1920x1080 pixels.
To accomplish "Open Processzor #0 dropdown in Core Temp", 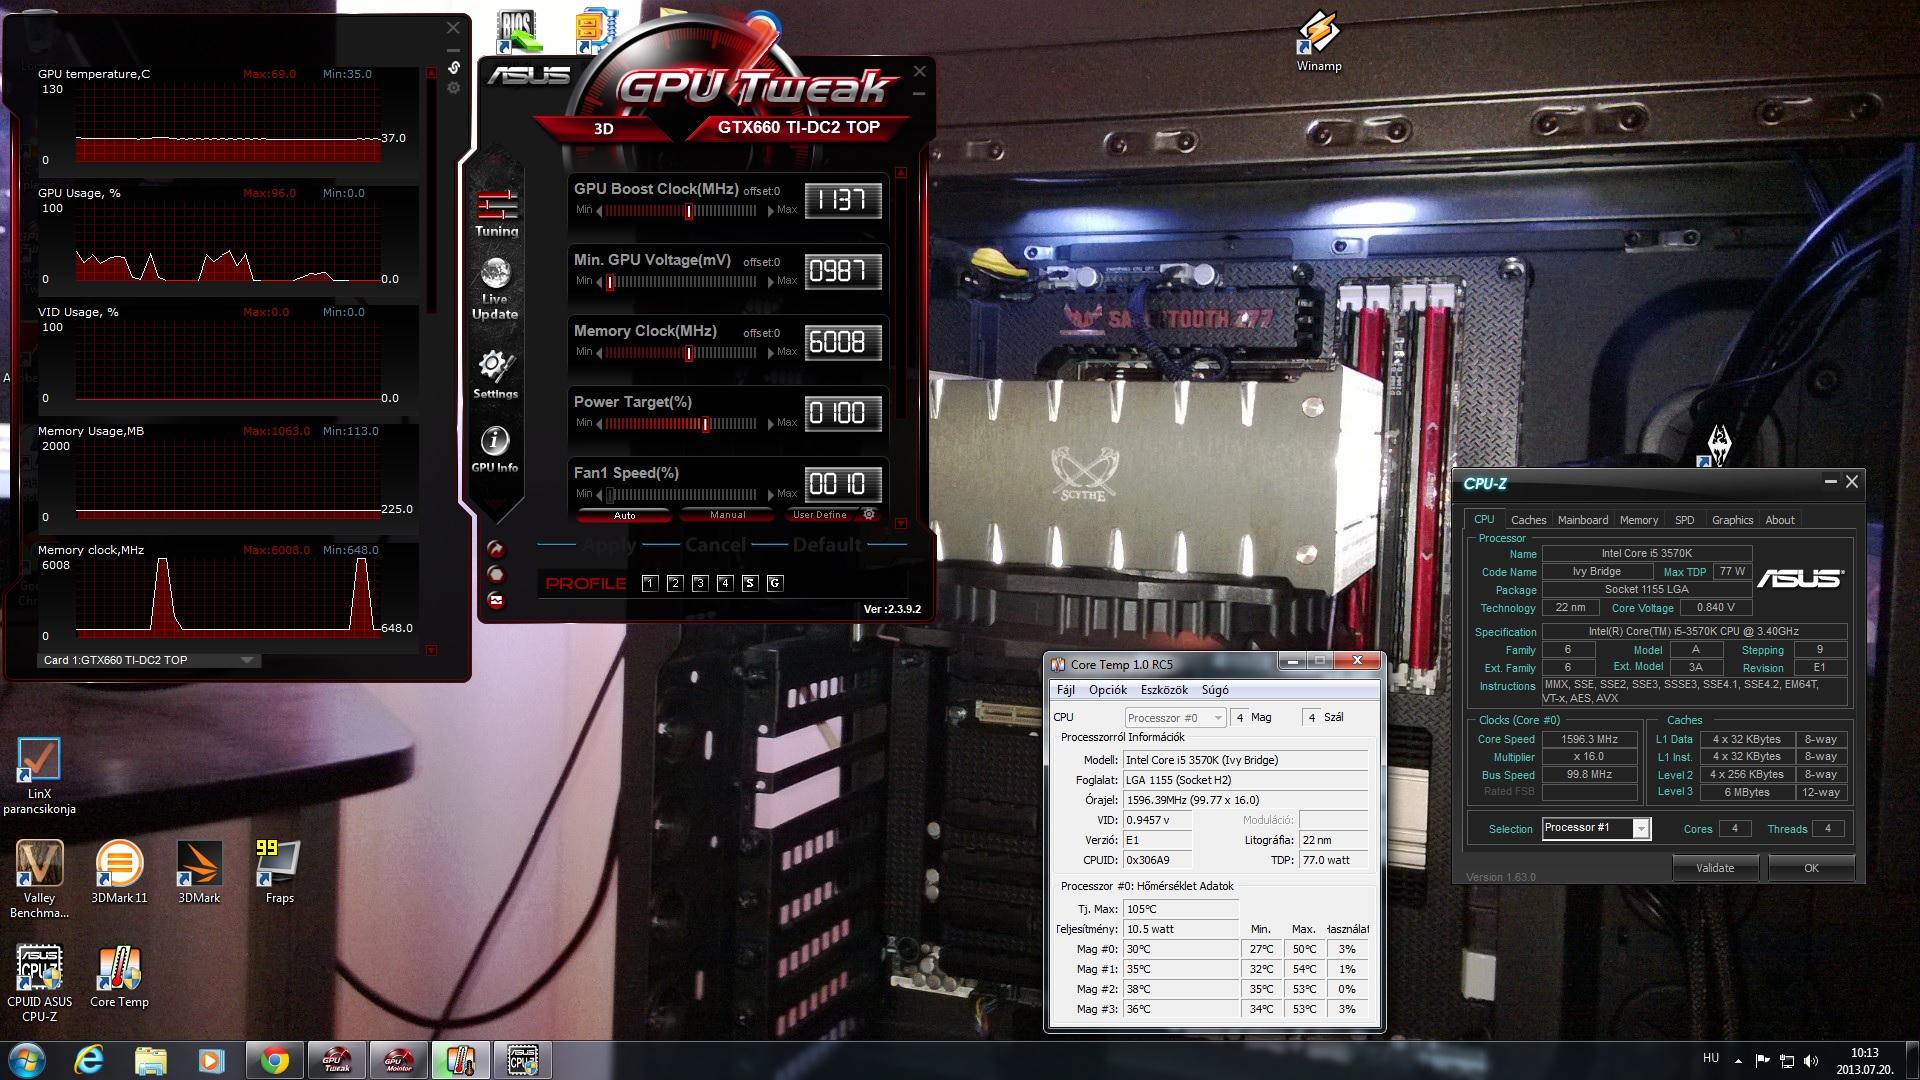I will [1174, 717].
